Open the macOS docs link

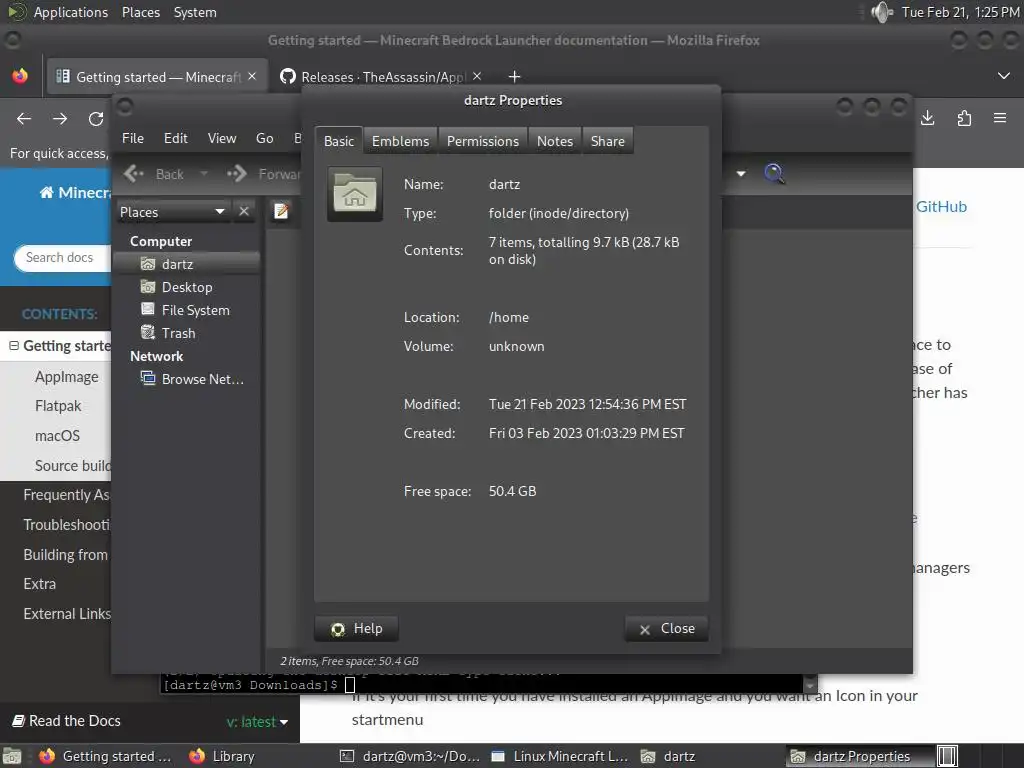pyautogui.click(x=57, y=436)
